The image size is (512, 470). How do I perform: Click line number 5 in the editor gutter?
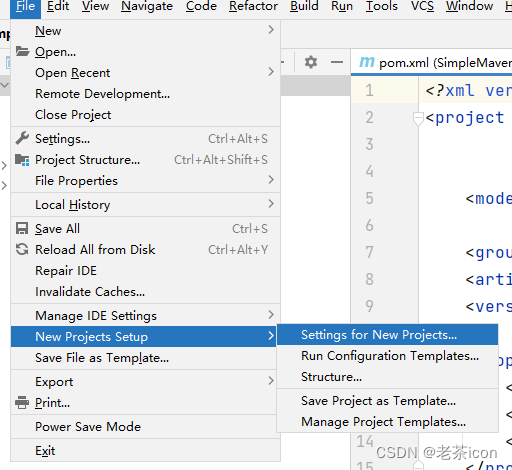point(369,198)
